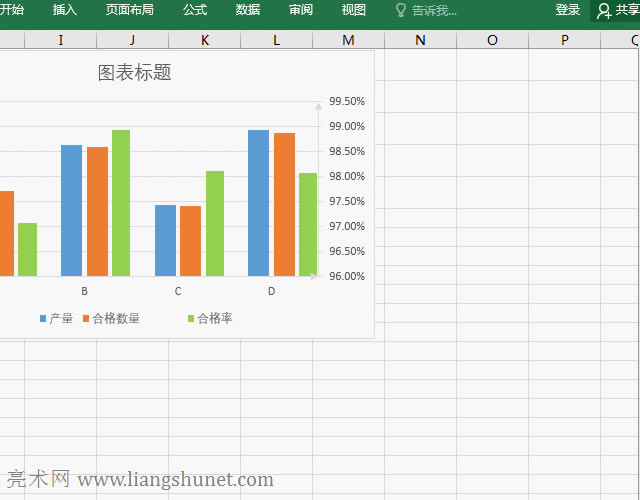The height and width of the screenshot is (500, 640).
Task: Select the 数据 ribbon tab
Action: [248, 10]
